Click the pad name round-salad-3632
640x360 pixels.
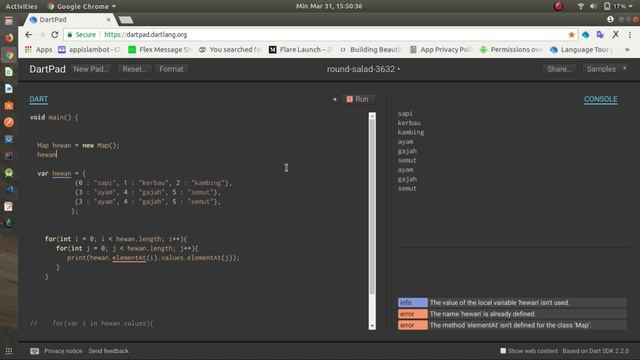[x=361, y=69]
